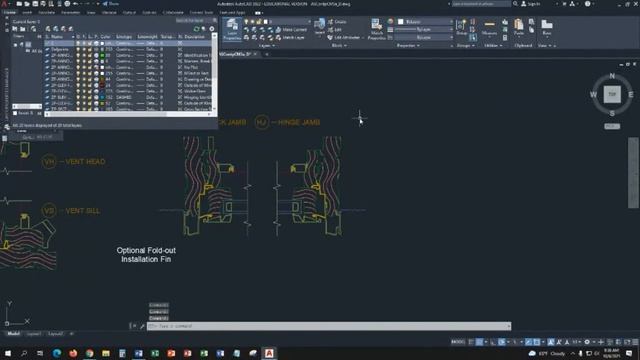Screen dimensions: 640x360
Task: Open Firefox from the taskbar
Action: click(x=73, y=353)
